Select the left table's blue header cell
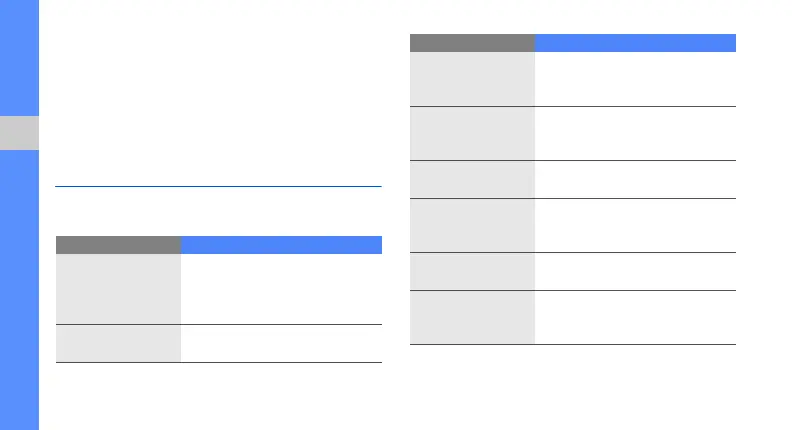The width and height of the screenshot is (792, 430). coord(281,244)
